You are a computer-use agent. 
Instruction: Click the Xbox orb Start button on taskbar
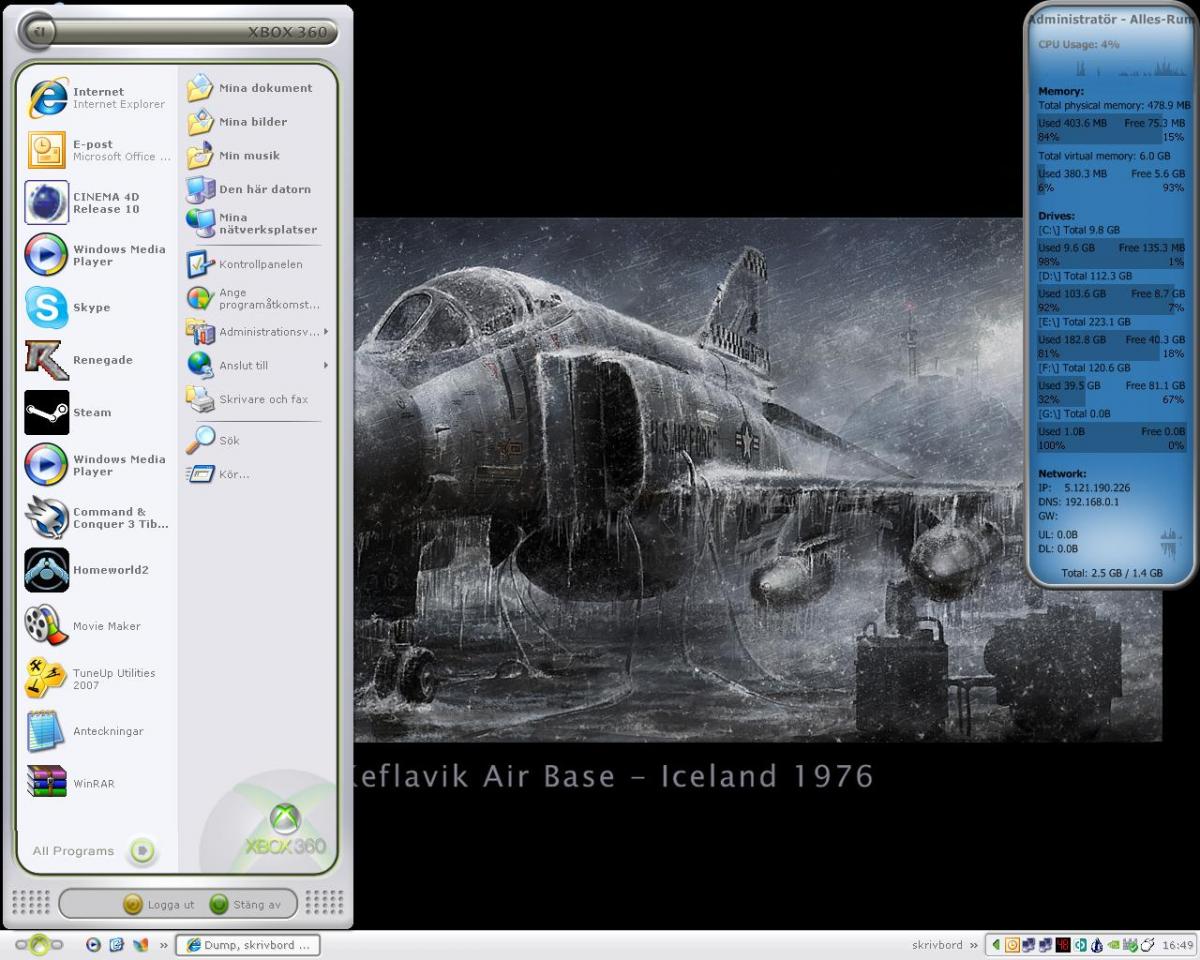coord(39,944)
